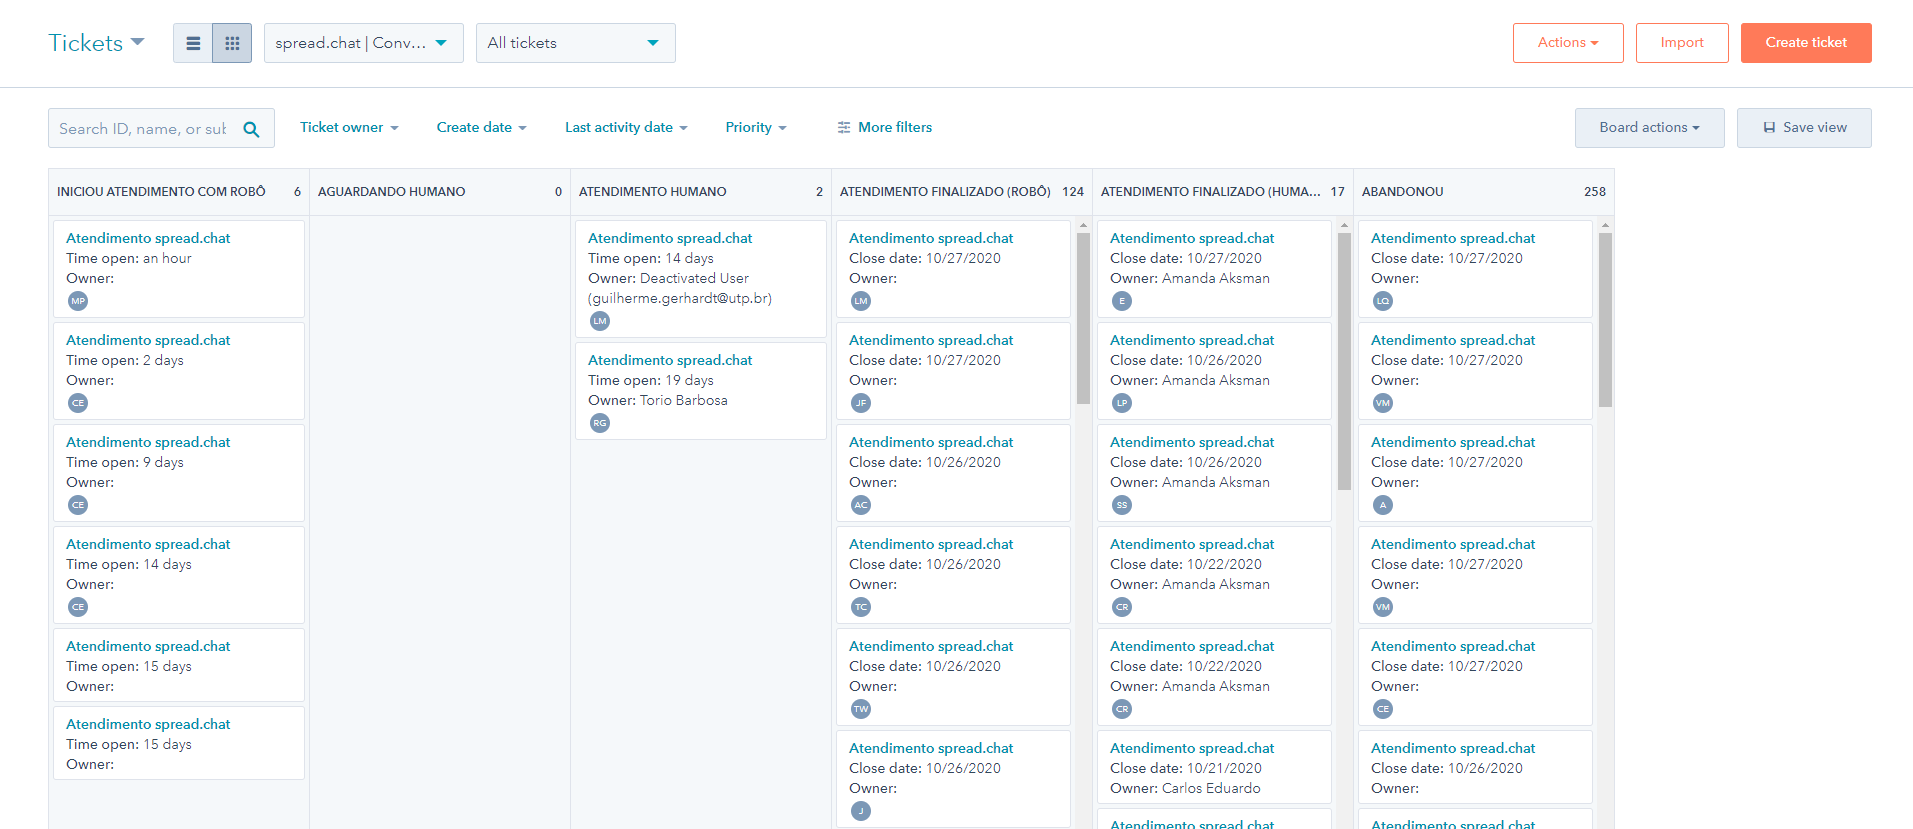This screenshot has width=1913, height=829.
Task: Open the Ticket owner filter
Action: pyautogui.click(x=349, y=127)
